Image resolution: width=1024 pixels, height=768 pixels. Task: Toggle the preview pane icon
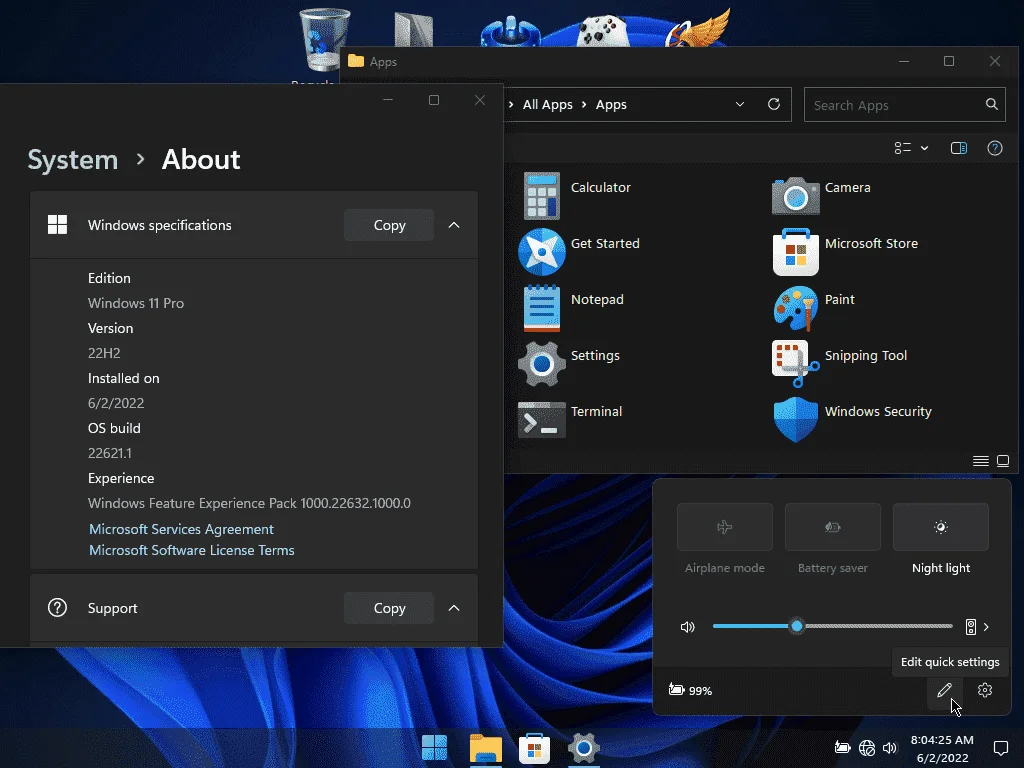pos(959,148)
